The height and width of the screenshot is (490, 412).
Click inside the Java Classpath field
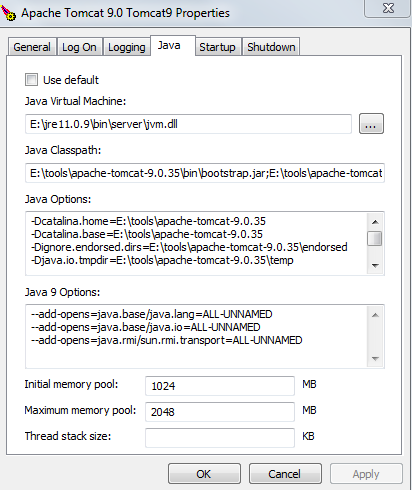click(x=205, y=173)
